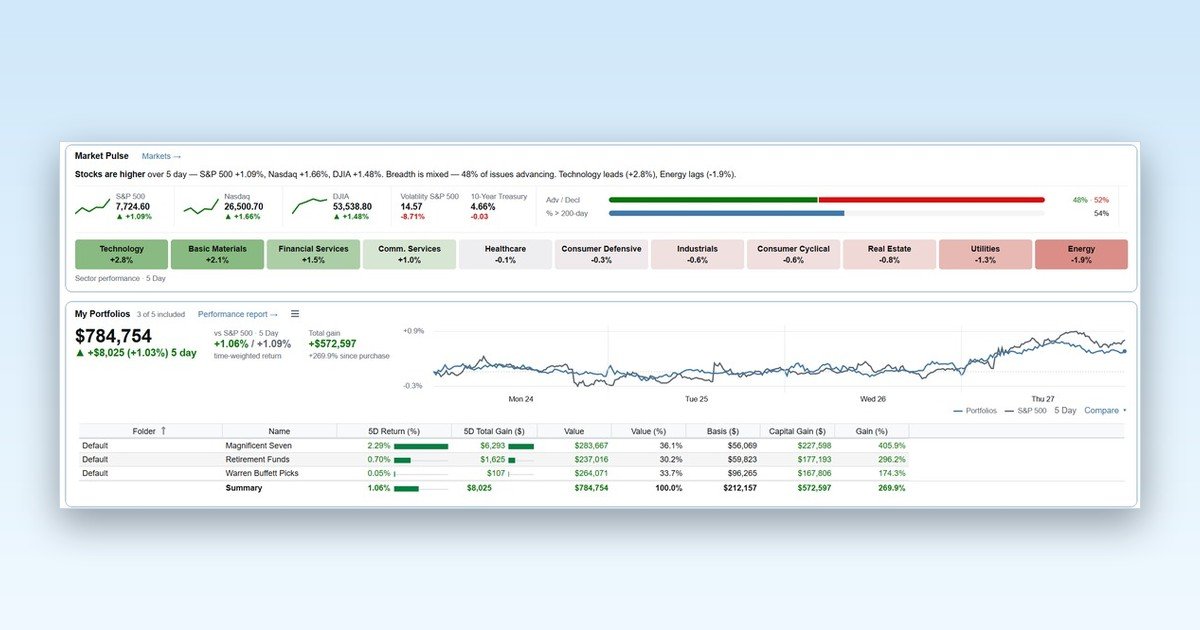Sort by the Name column header
The height and width of the screenshot is (630, 1200).
[279, 431]
